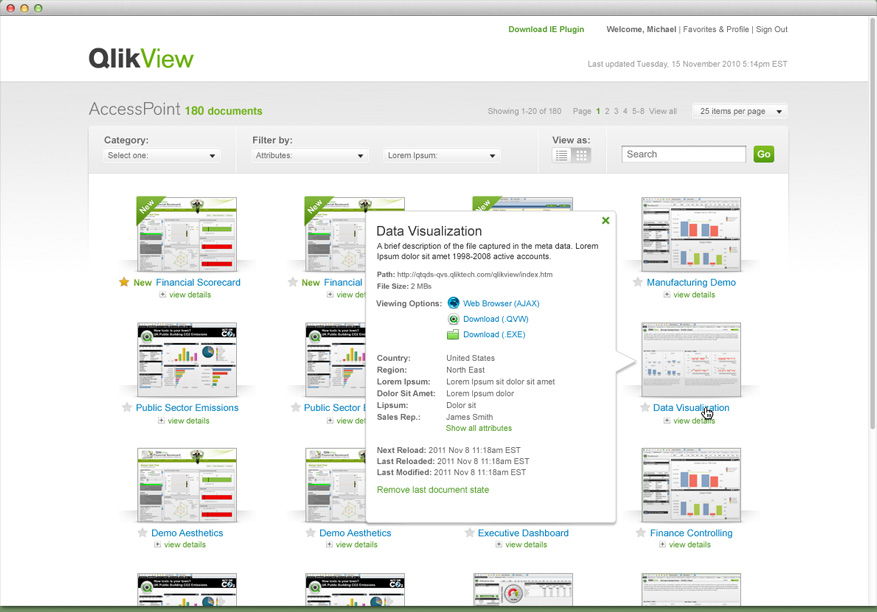Select Sign Out in the header
877x612 pixels.
click(772, 29)
